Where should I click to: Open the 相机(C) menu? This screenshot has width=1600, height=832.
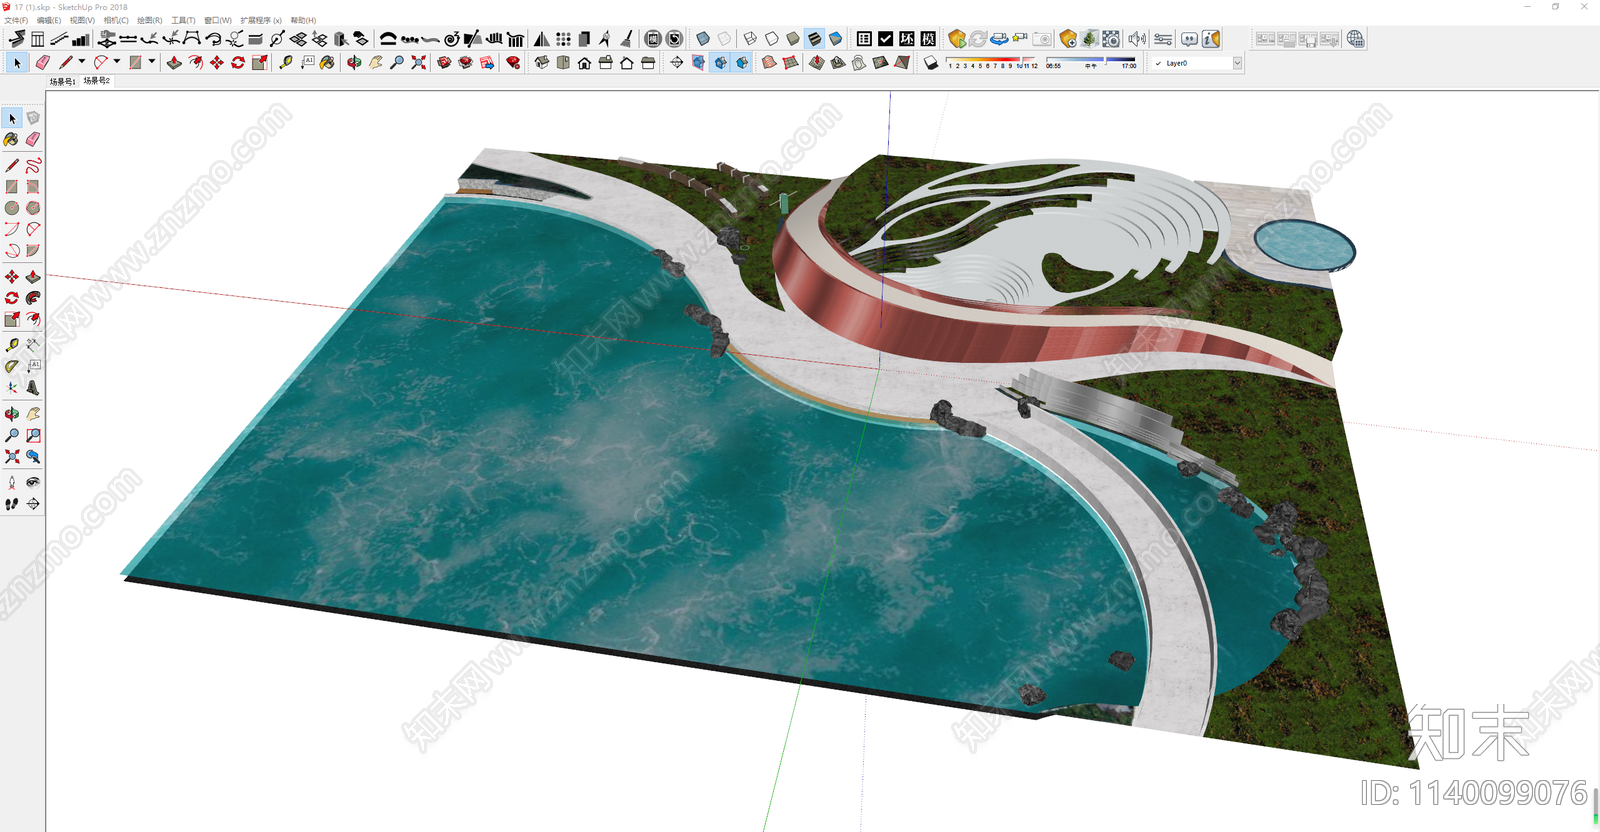pyautogui.click(x=116, y=20)
